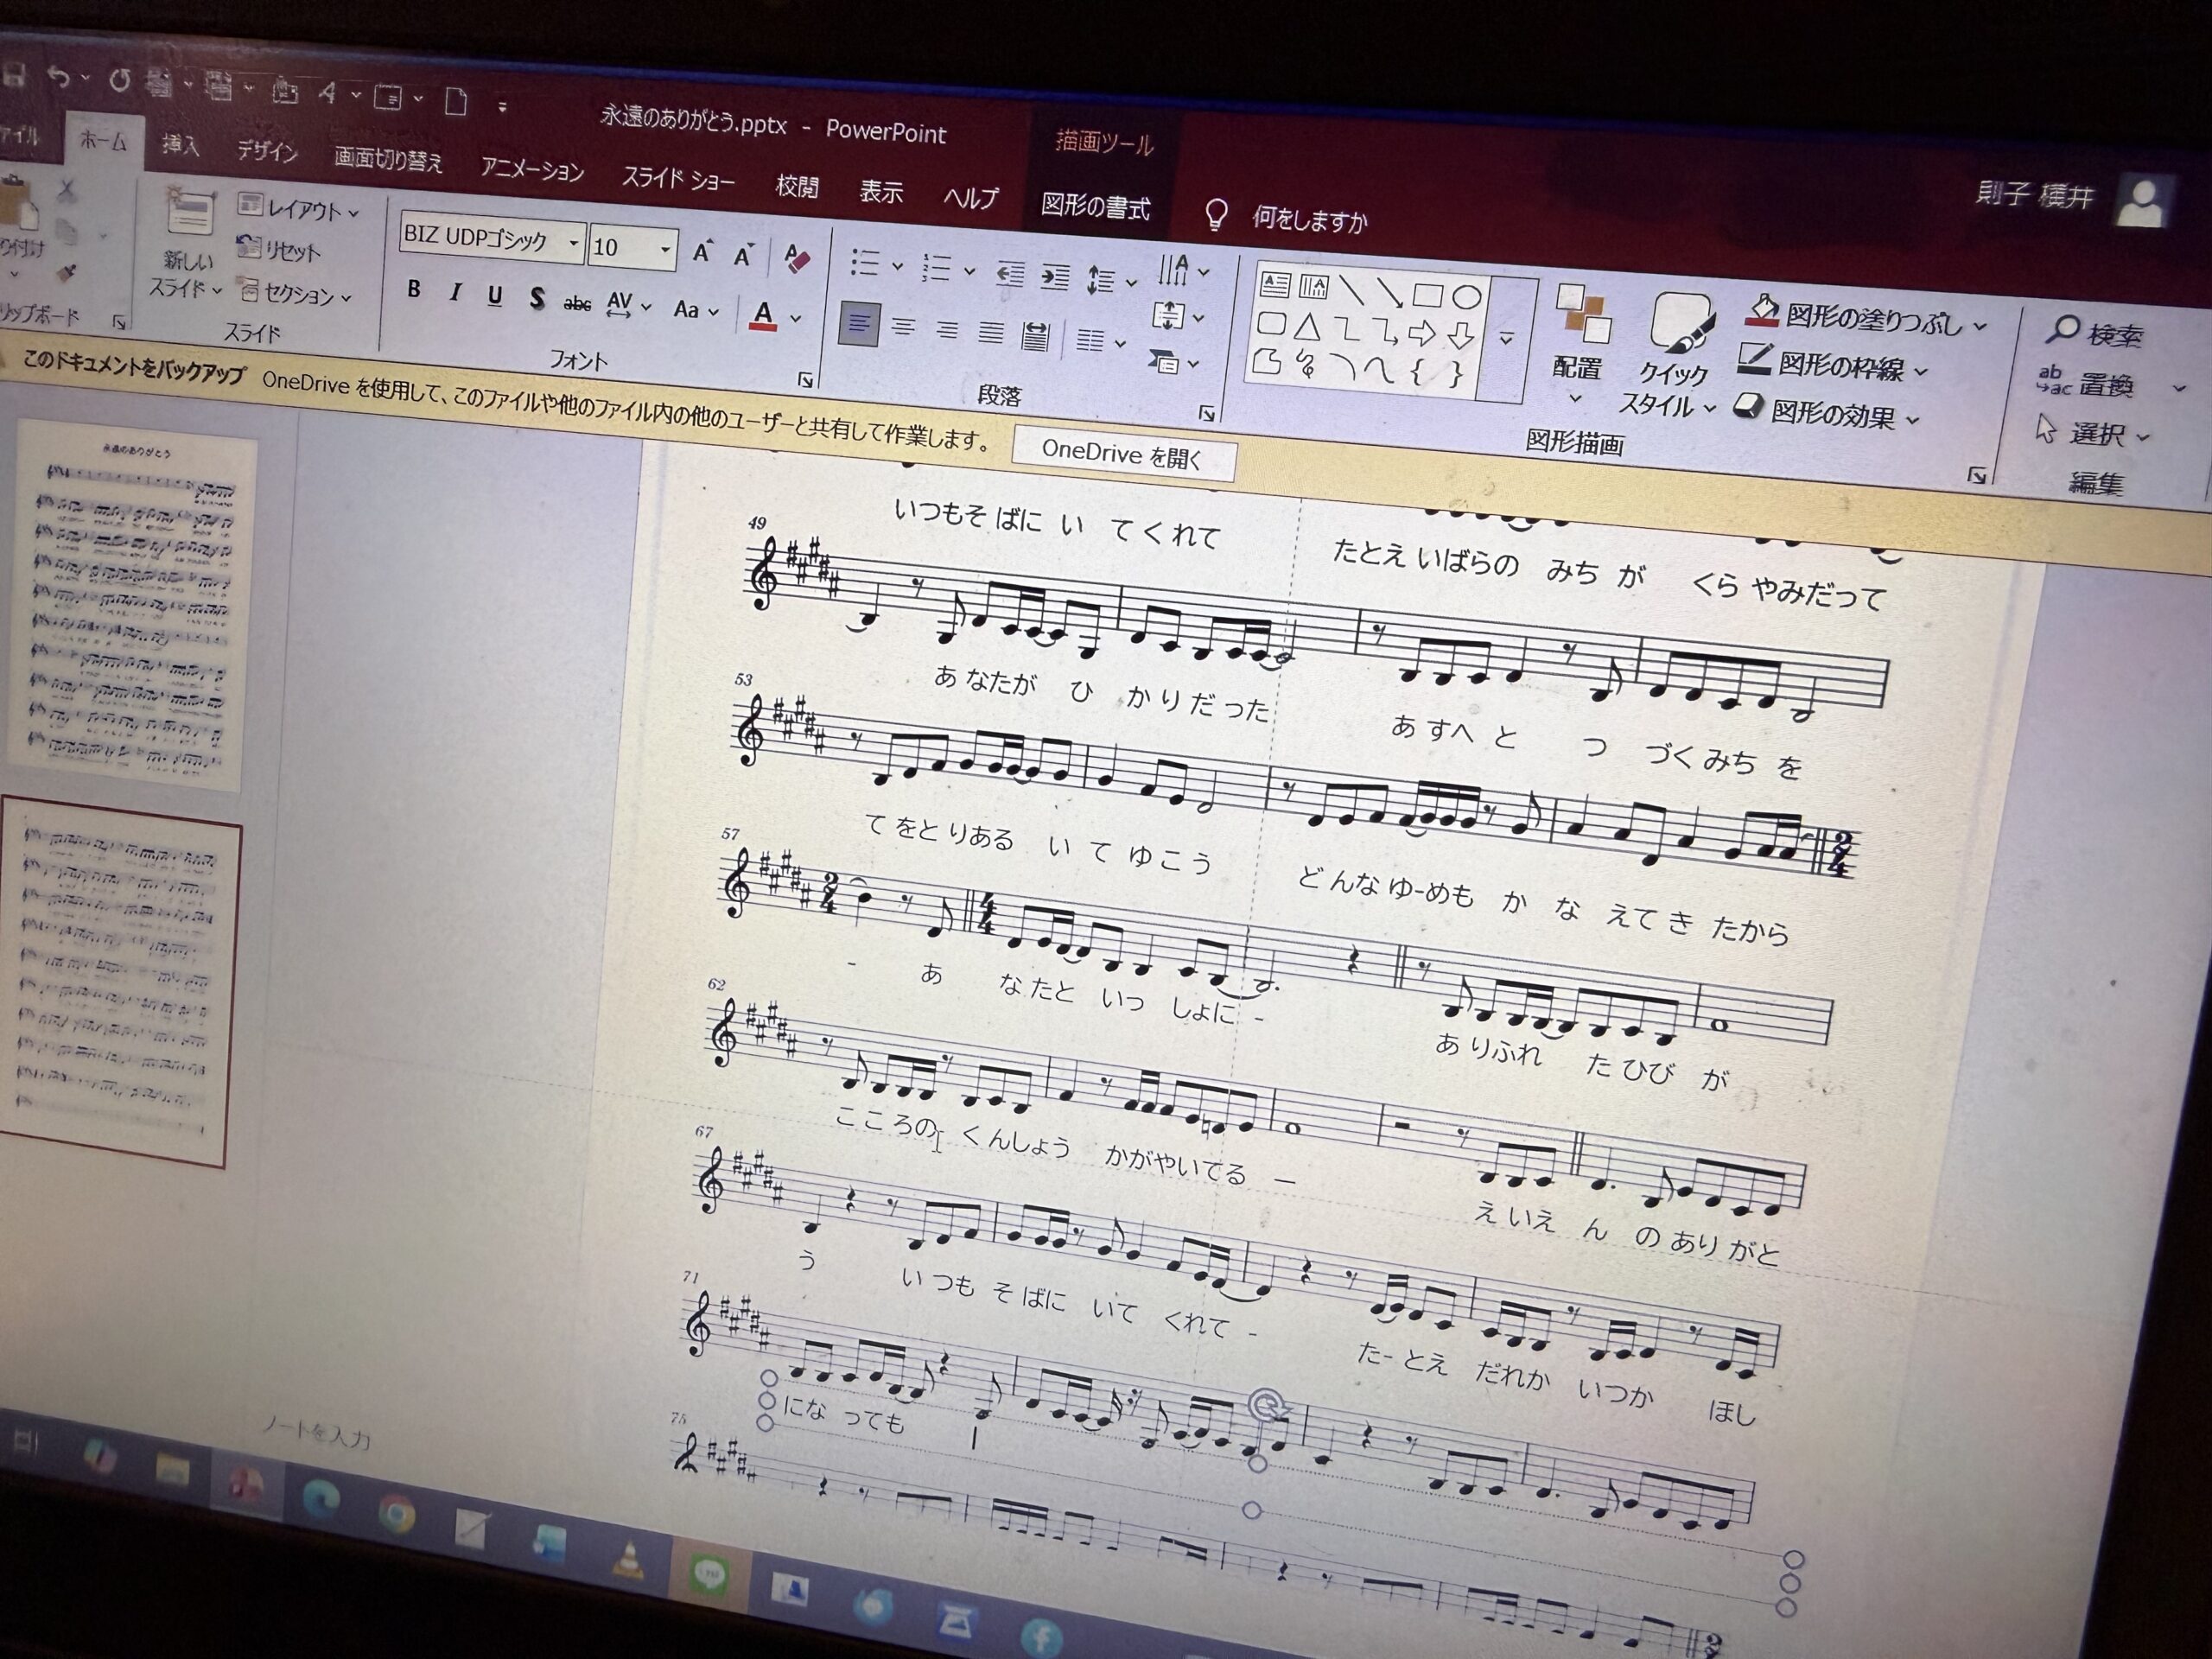The height and width of the screenshot is (1659, 2212).
Task: Toggle Underline formatting button
Action: (494, 296)
